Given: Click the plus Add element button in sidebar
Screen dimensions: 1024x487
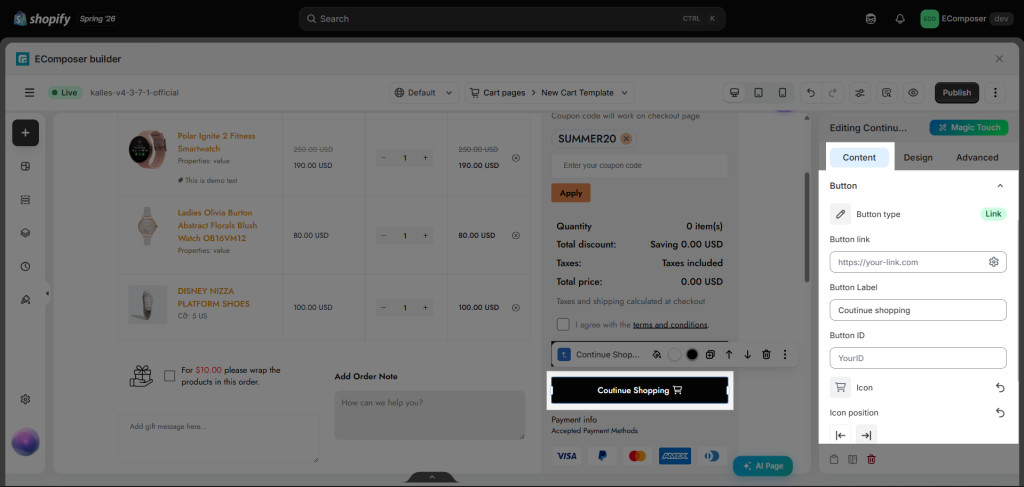Looking at the screenshot, I should [25, 133].
